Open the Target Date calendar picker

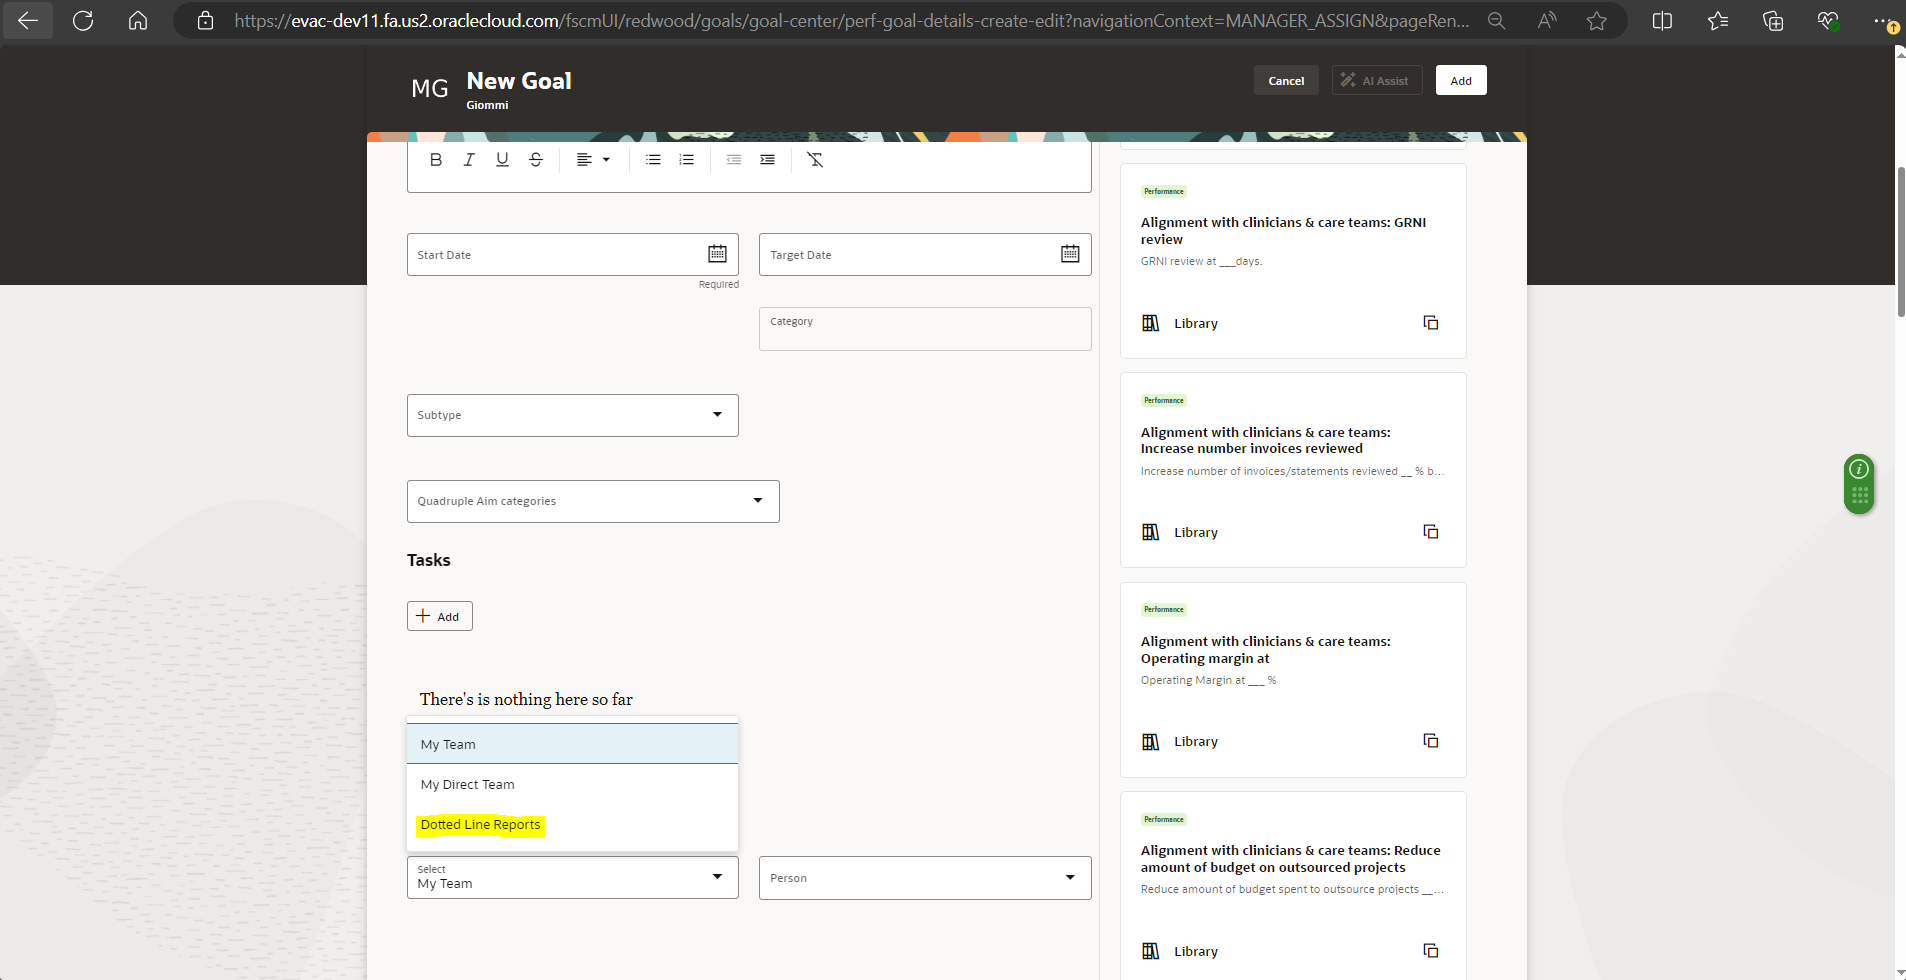tap(1070, 254)
